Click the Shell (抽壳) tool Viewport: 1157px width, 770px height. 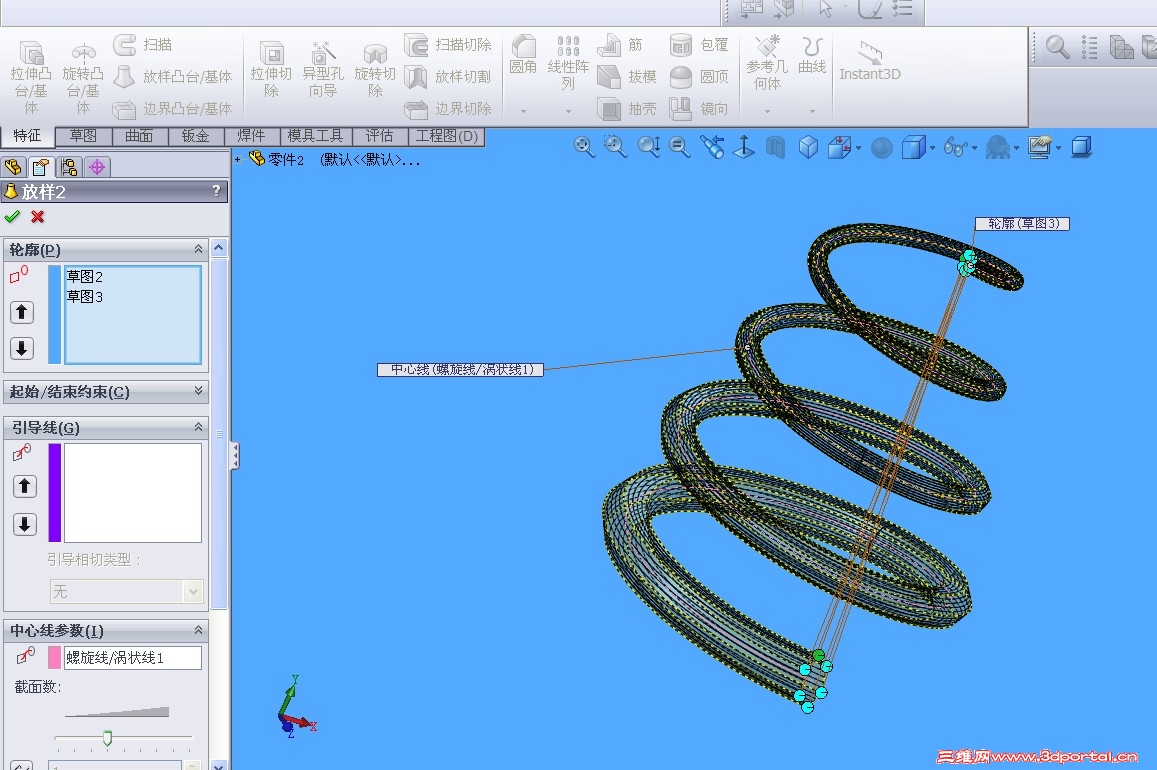(626, 109)
